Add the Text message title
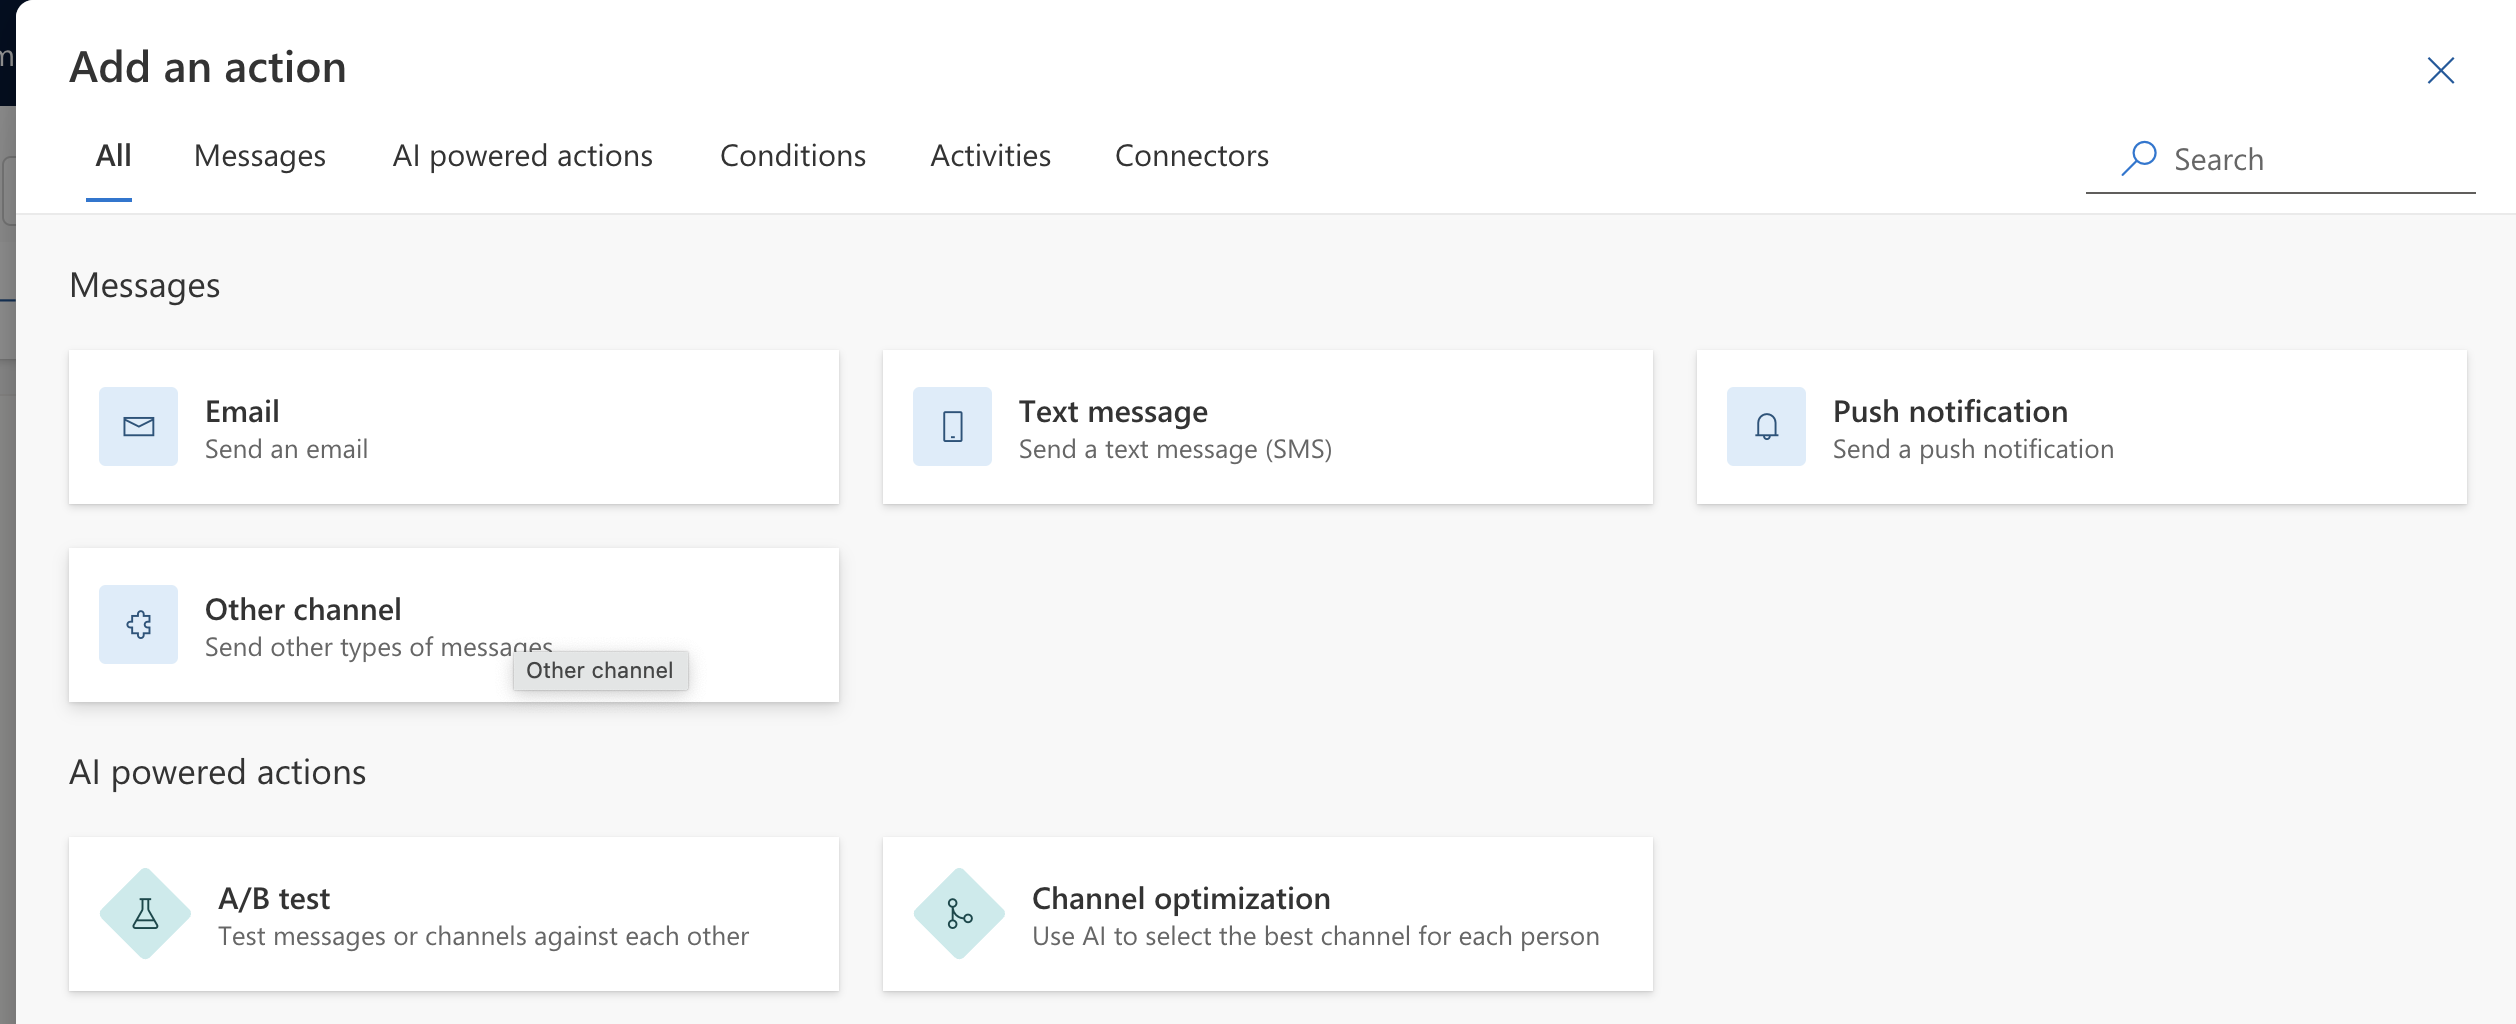This screenshot has width=2516, height=1024. click(1113, 412)
